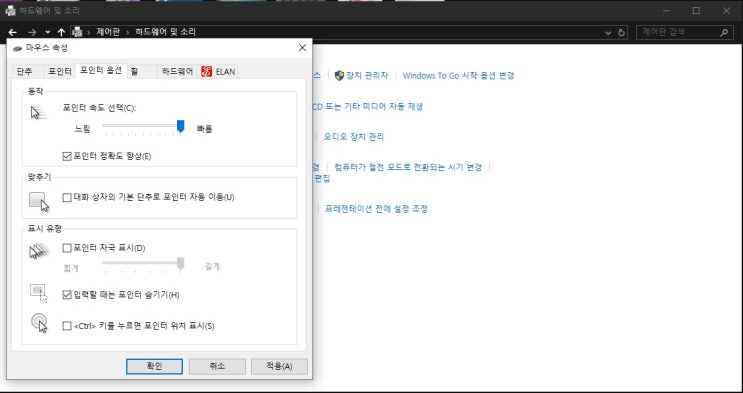
Task: Open CD 또는 기타 미디어 자동 재생 link
Action: pos(368,107)
